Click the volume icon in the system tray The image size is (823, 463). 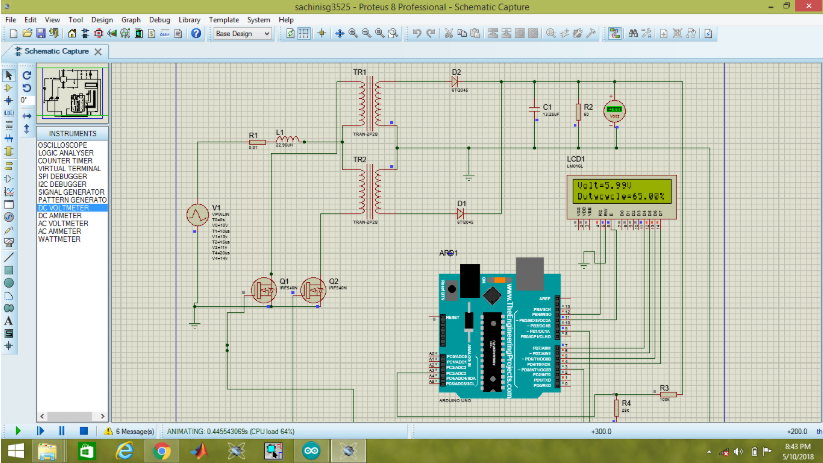click(738, 451)
